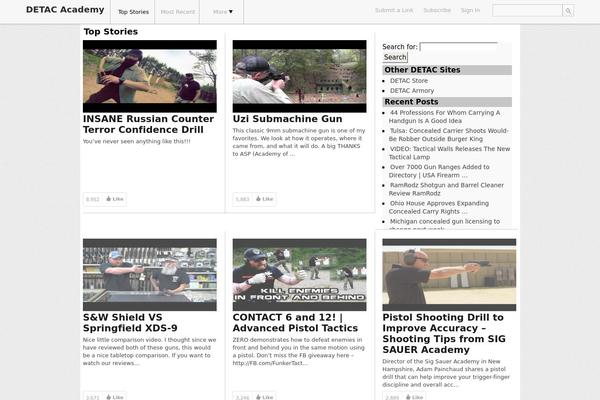Screen dimensions: 600x400
Task: Like the Uzi Submachine Gun story
Action: pyautogui.click(x=264, y=199)
